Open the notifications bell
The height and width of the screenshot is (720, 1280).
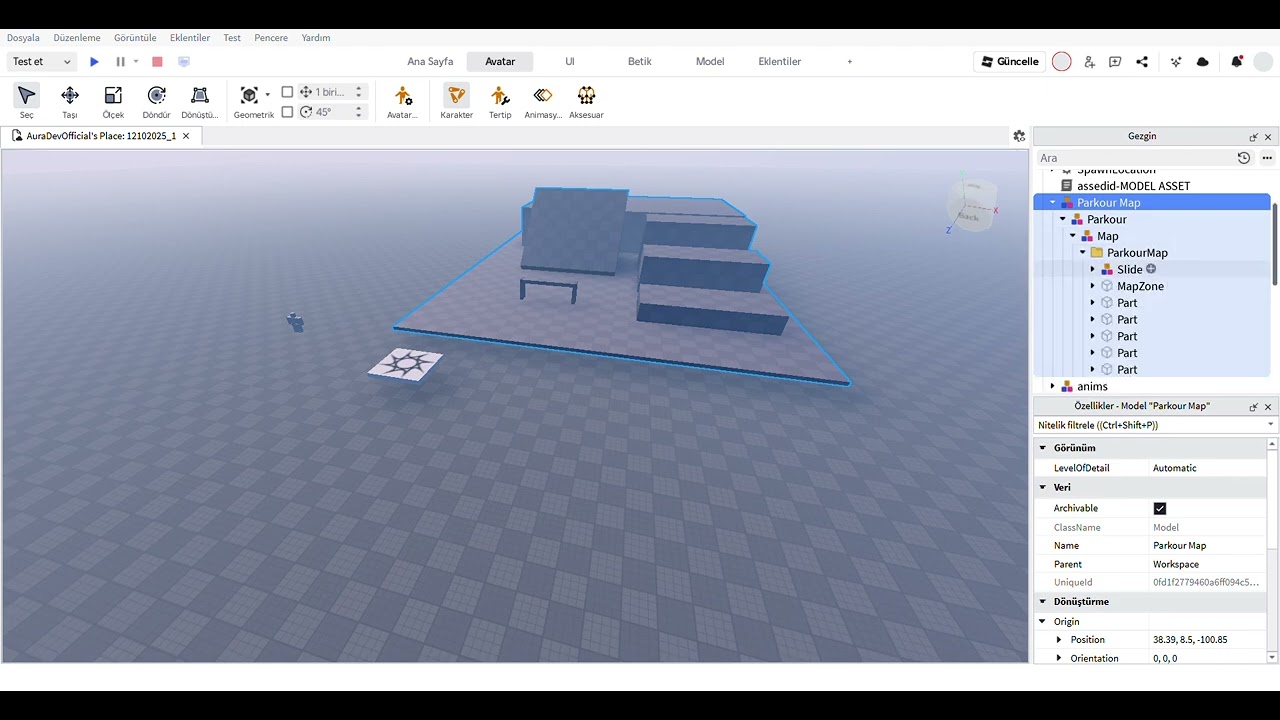[x=1237, y=62]
